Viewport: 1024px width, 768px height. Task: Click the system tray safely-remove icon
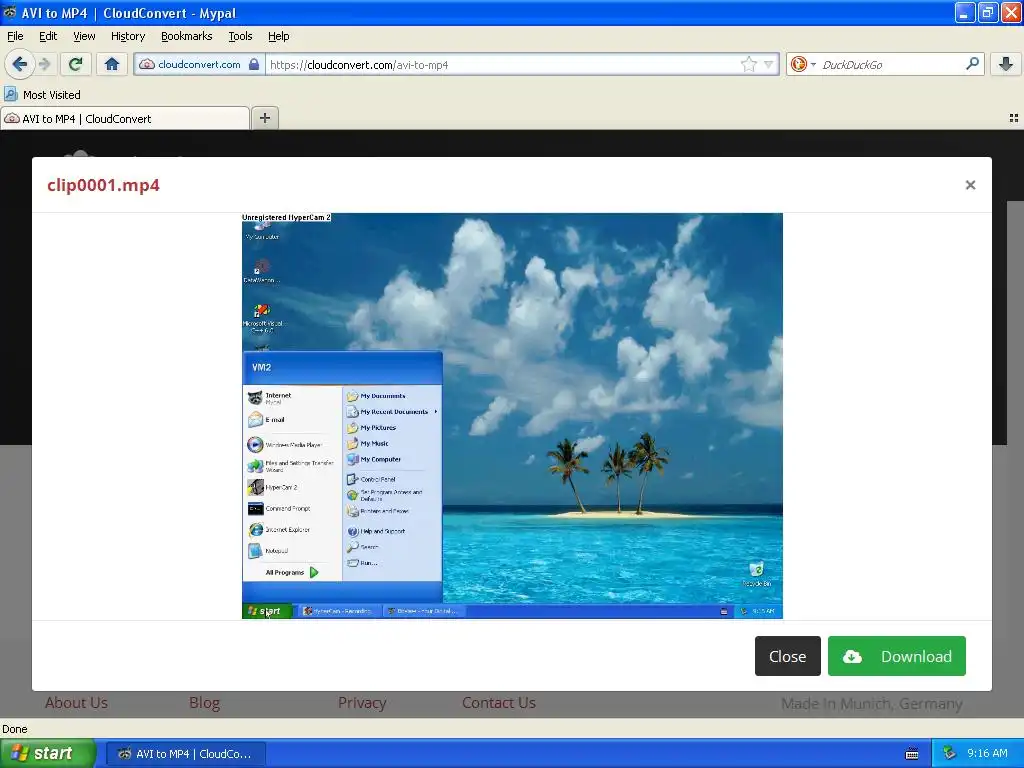tap(950, 753)
